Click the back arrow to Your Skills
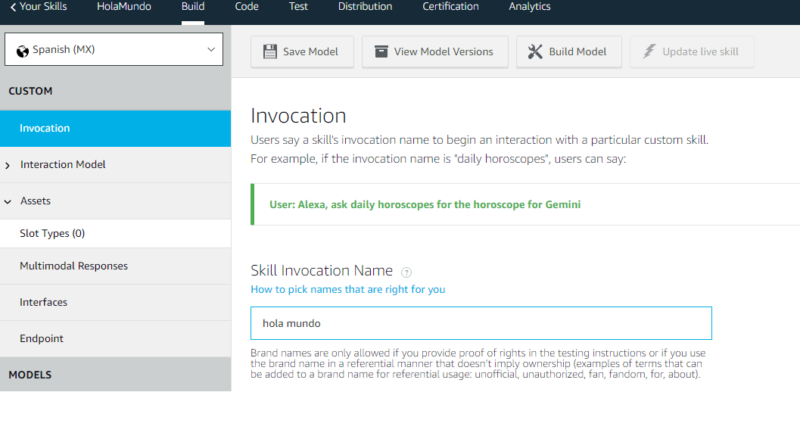The height and width of the screenshot is (442, 800). [12, 7]
